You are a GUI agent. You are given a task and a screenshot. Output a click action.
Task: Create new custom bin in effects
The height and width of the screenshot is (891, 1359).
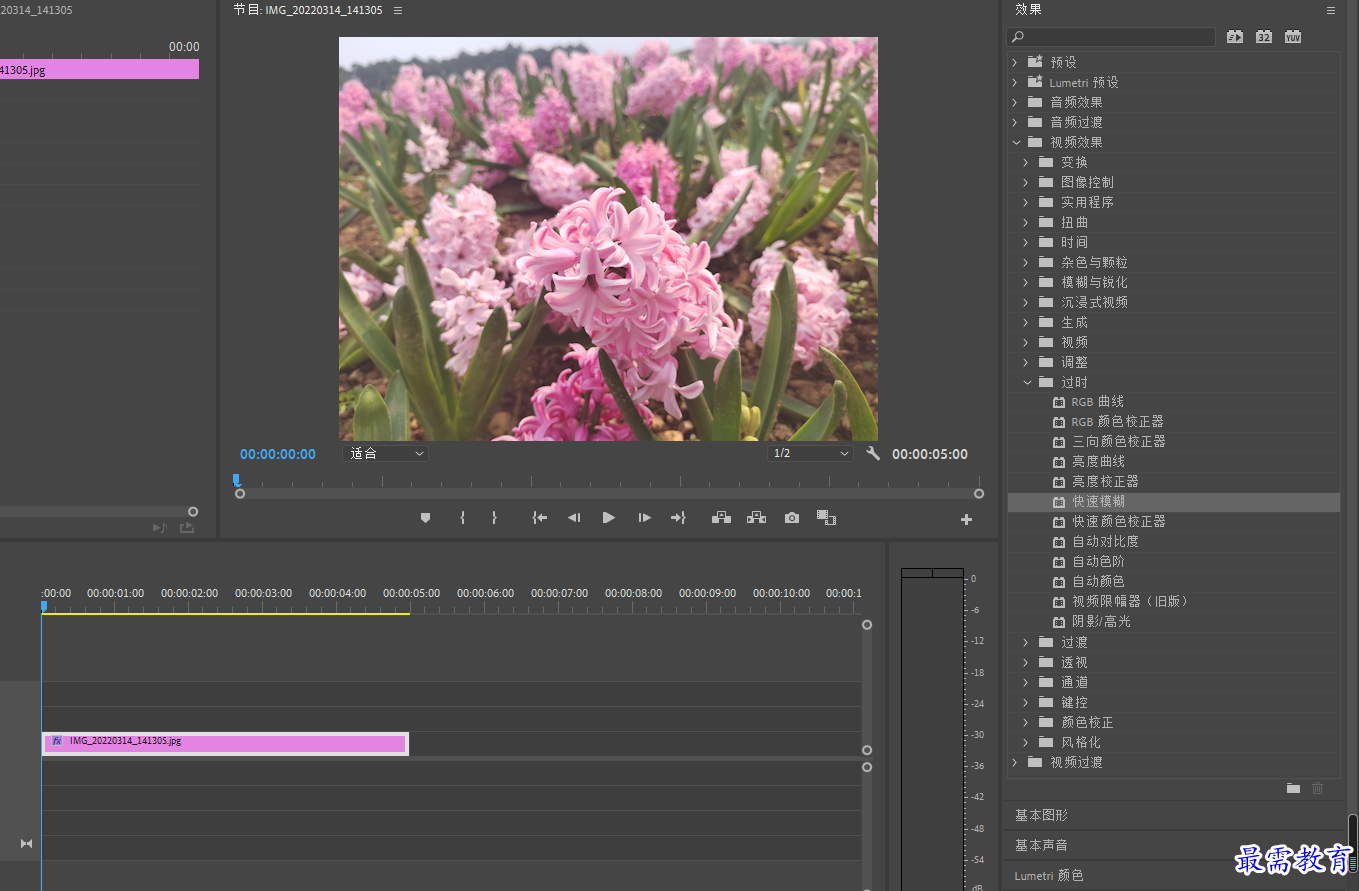point(1293,788)
